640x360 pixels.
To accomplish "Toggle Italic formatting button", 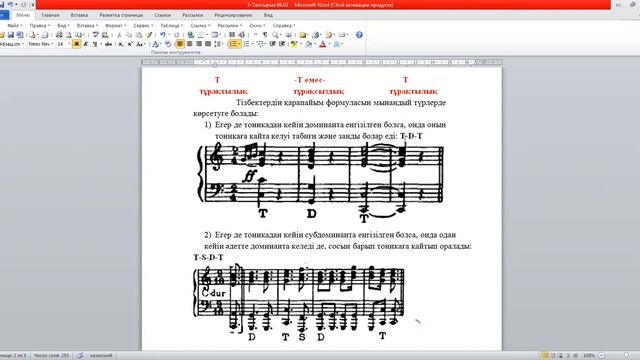I will 86,44.
